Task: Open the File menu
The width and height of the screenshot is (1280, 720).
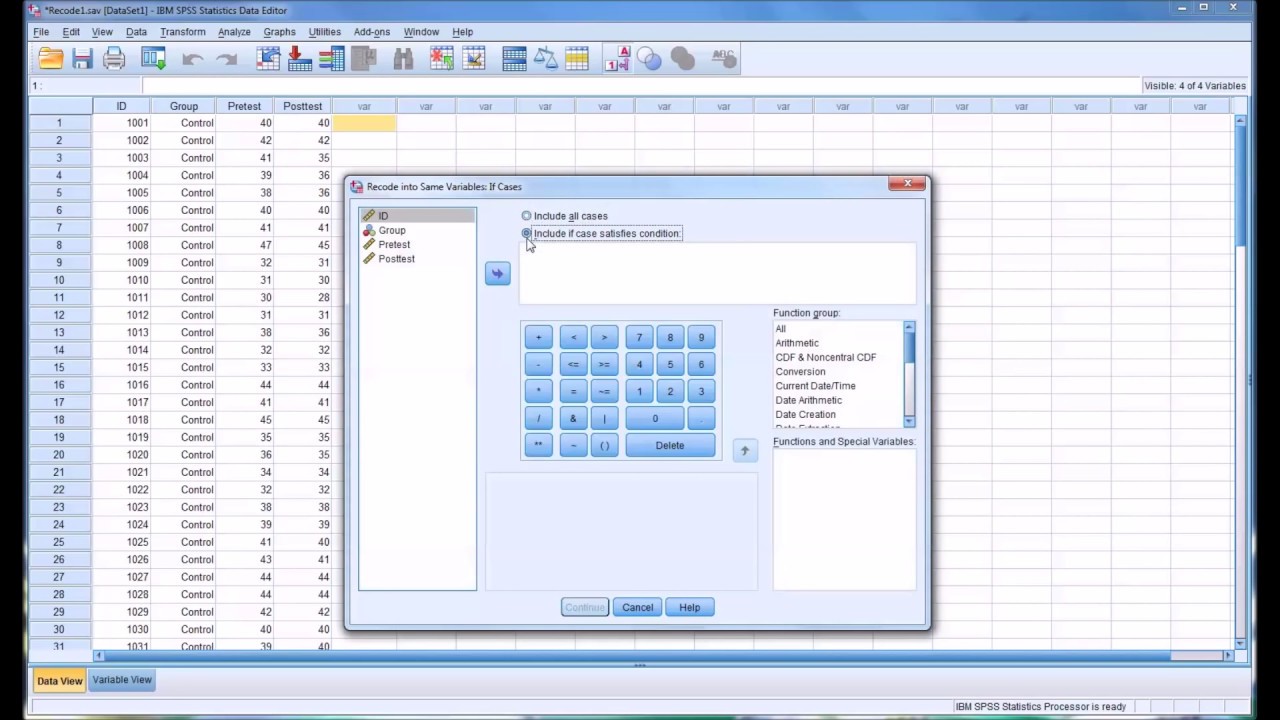Action: (41, 32)
